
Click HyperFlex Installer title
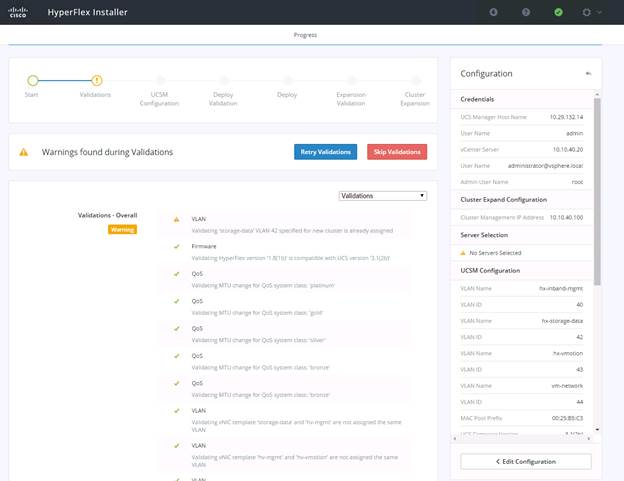click(88, 12)
